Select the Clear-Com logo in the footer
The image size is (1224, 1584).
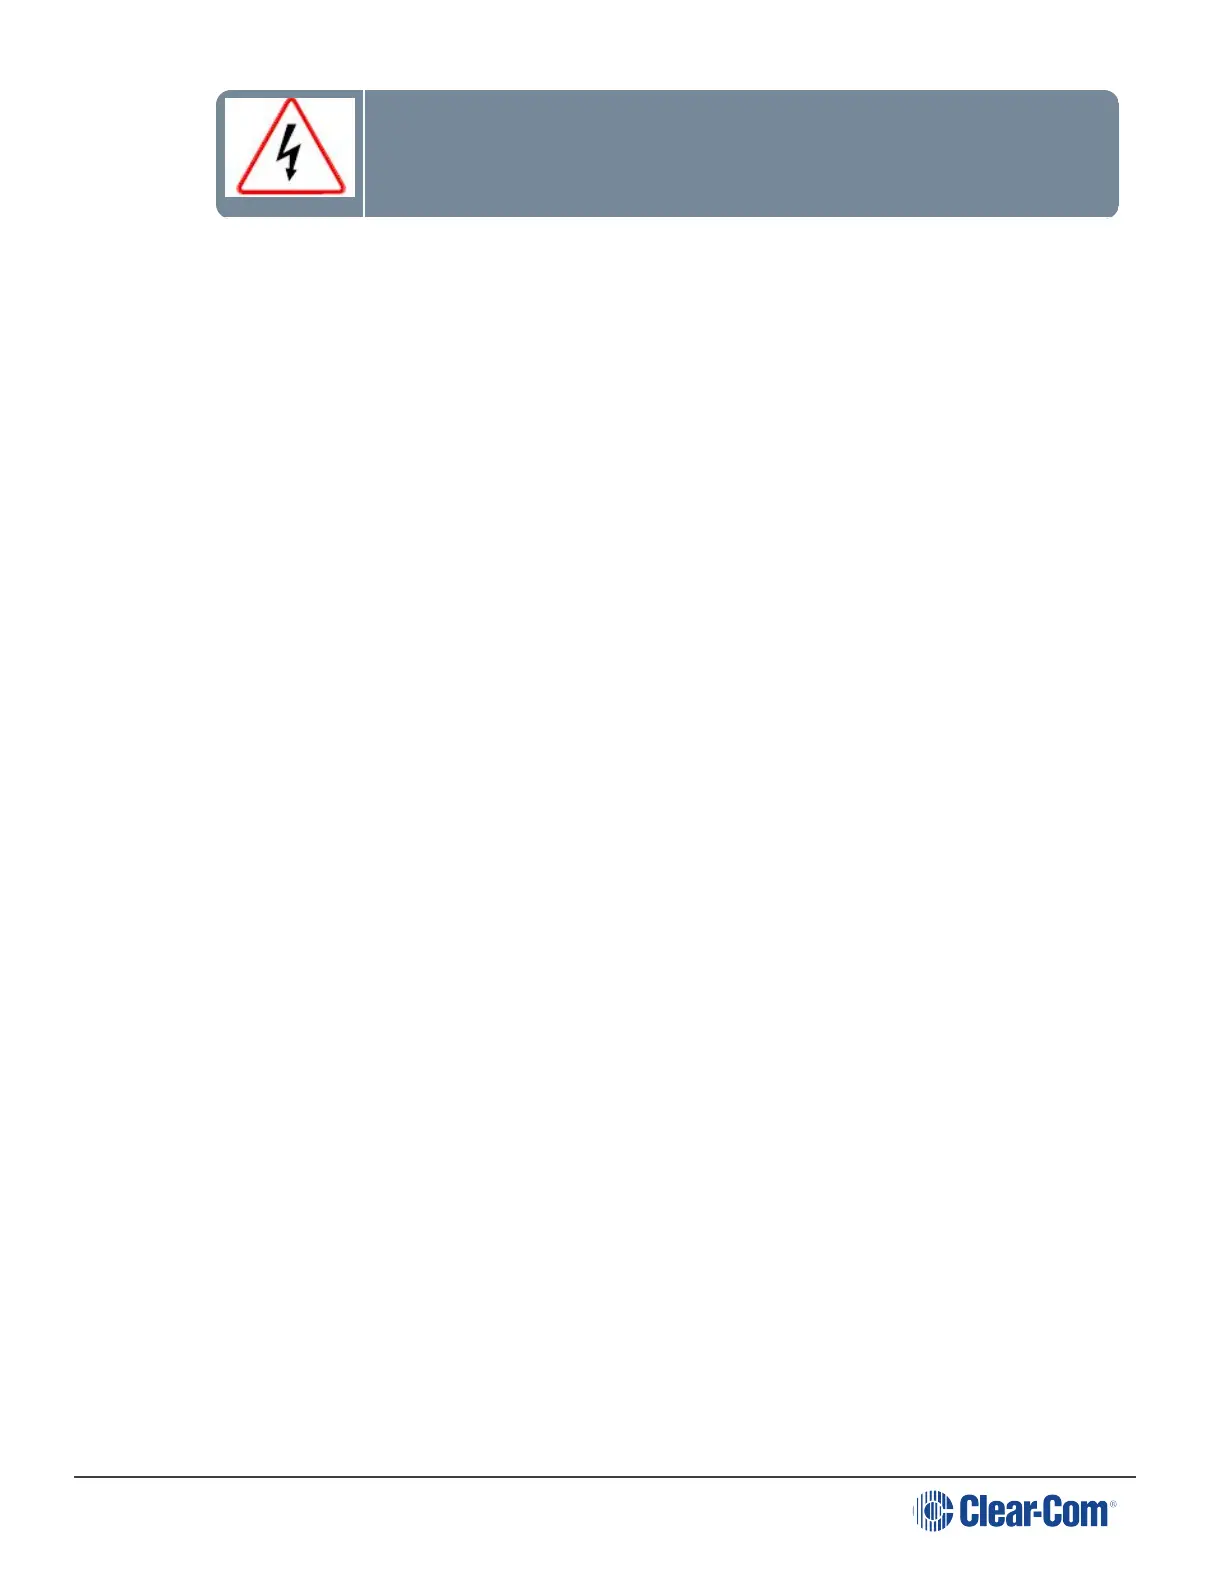1014,1510
